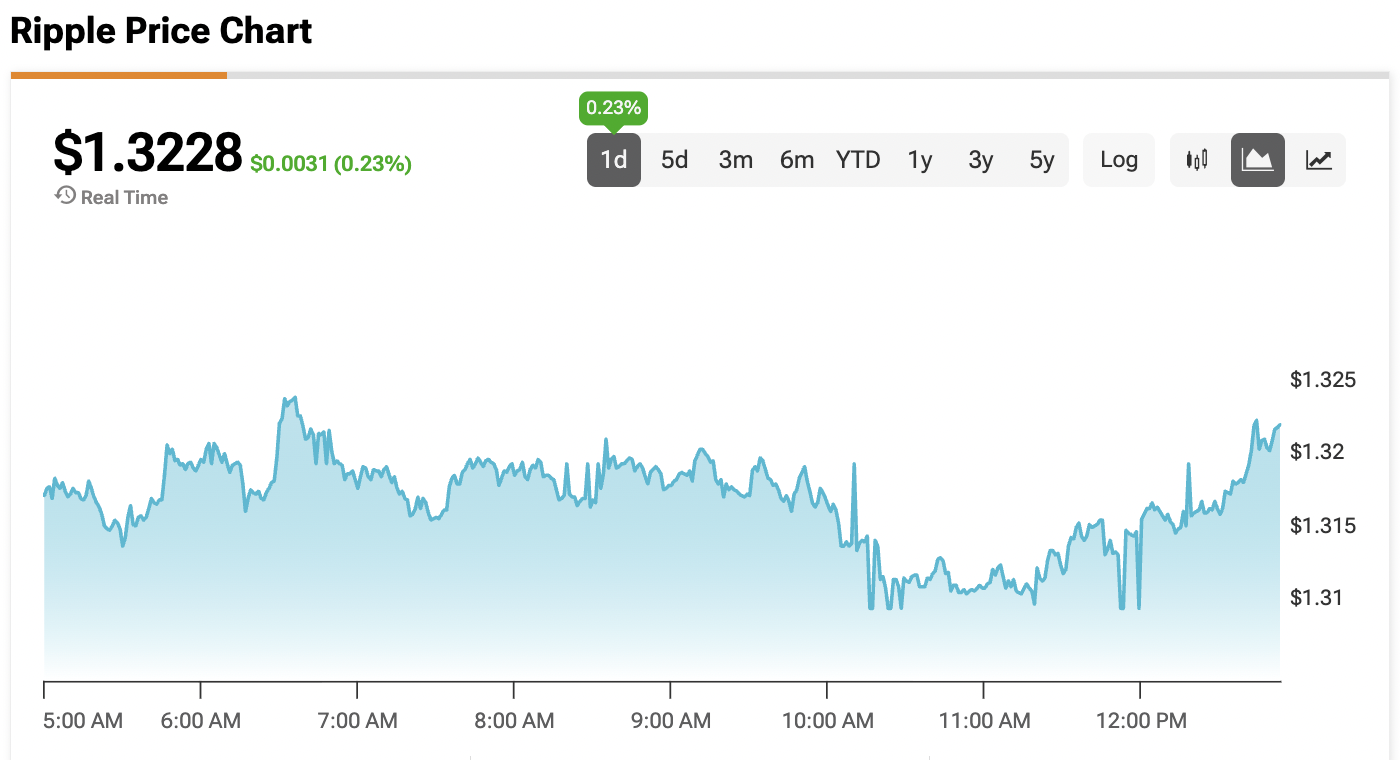Image resolution: width=1400 pixels, height=760 pixels.
Task: Open the 5y price history
Action: 1042,160
